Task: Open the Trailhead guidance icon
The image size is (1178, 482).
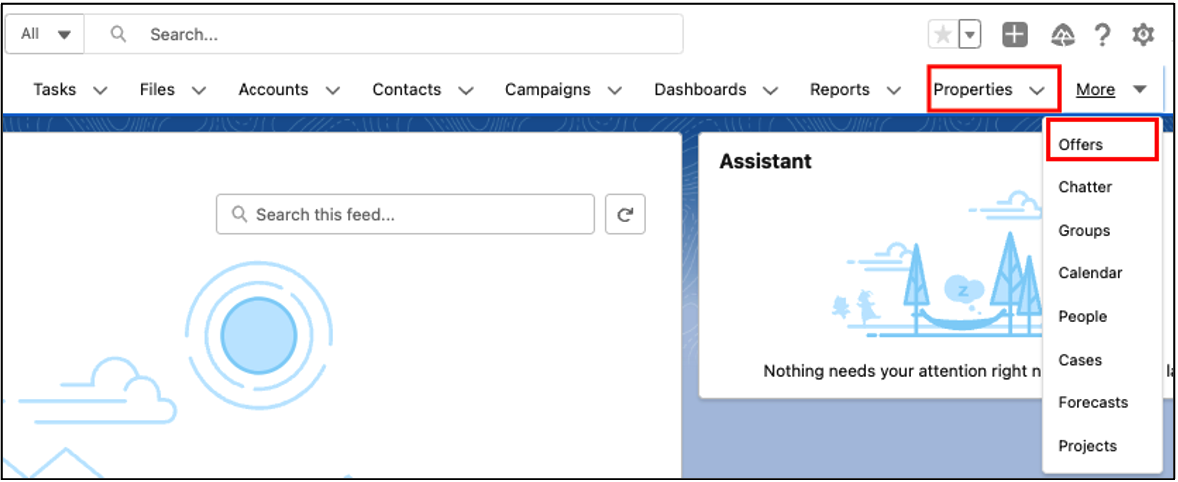Action: (1063, 35)
